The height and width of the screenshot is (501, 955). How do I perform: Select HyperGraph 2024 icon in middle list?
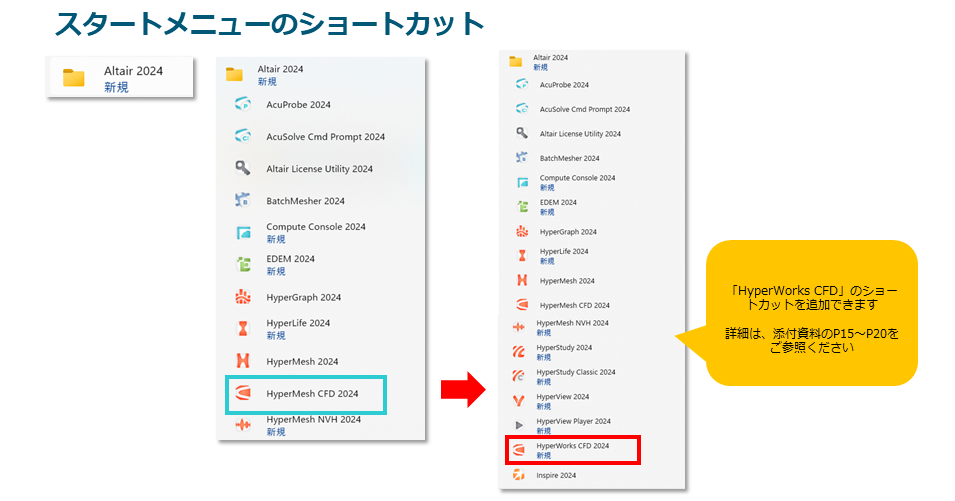pyautogui.click(x=243, y=297)
